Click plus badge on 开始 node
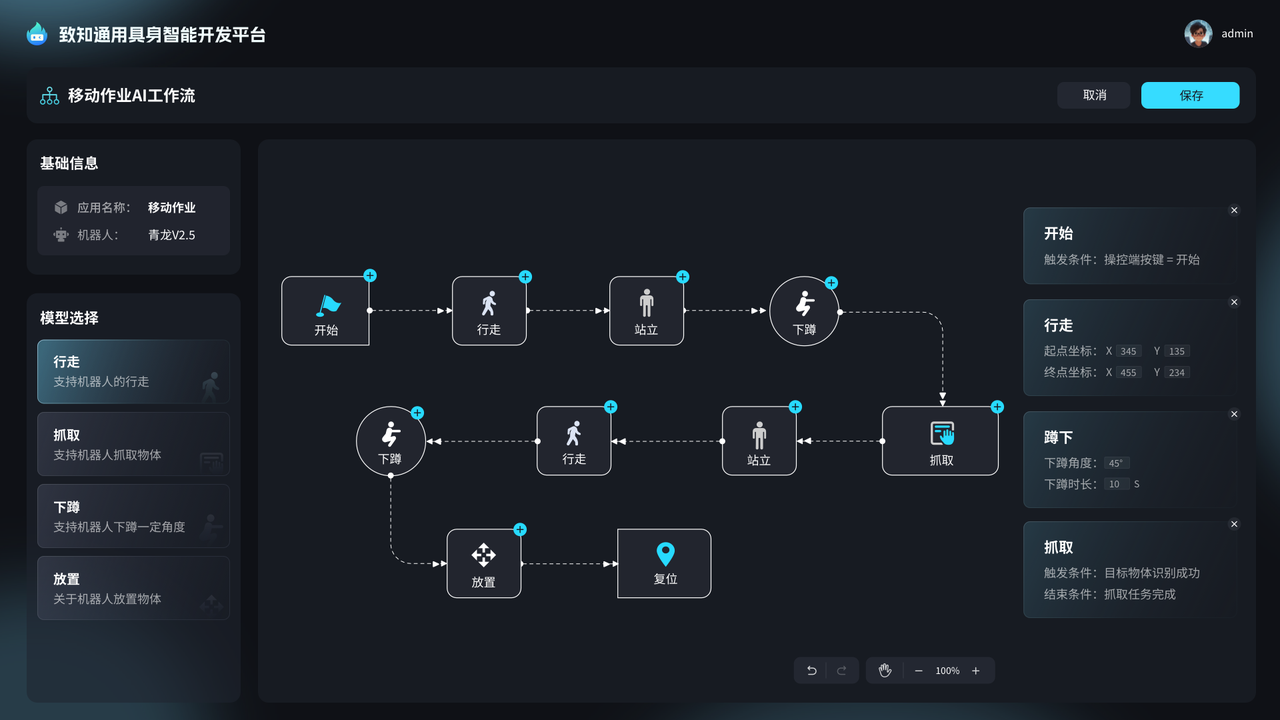The height and width of the screenshot is (720, 1280). (x=370, y=276)
